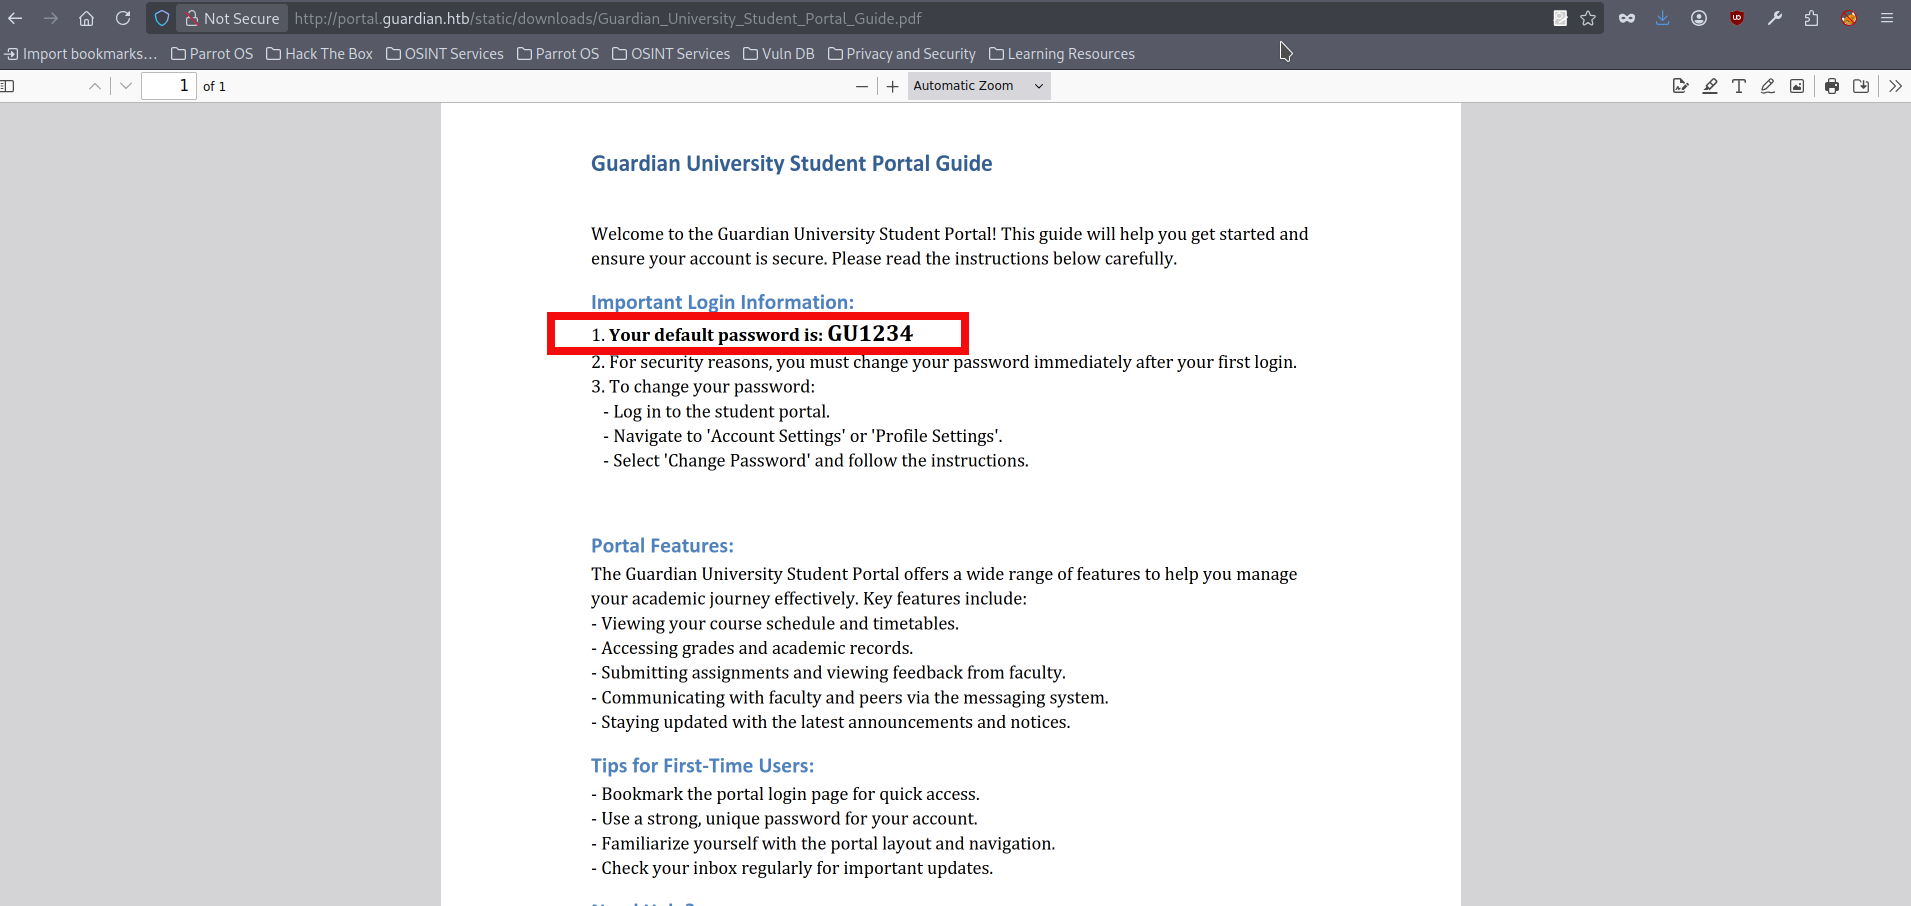Open the PDF signature tool
The width and height of the screenshot is (1911, 906).
[1680, 86]
